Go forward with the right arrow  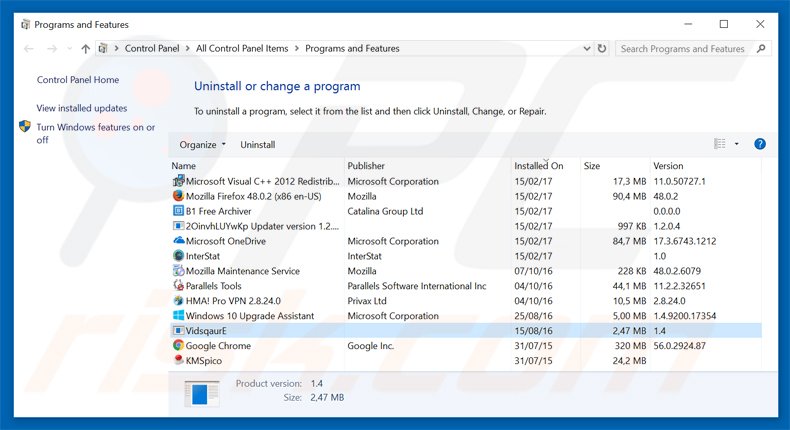[x=52, y=48]
